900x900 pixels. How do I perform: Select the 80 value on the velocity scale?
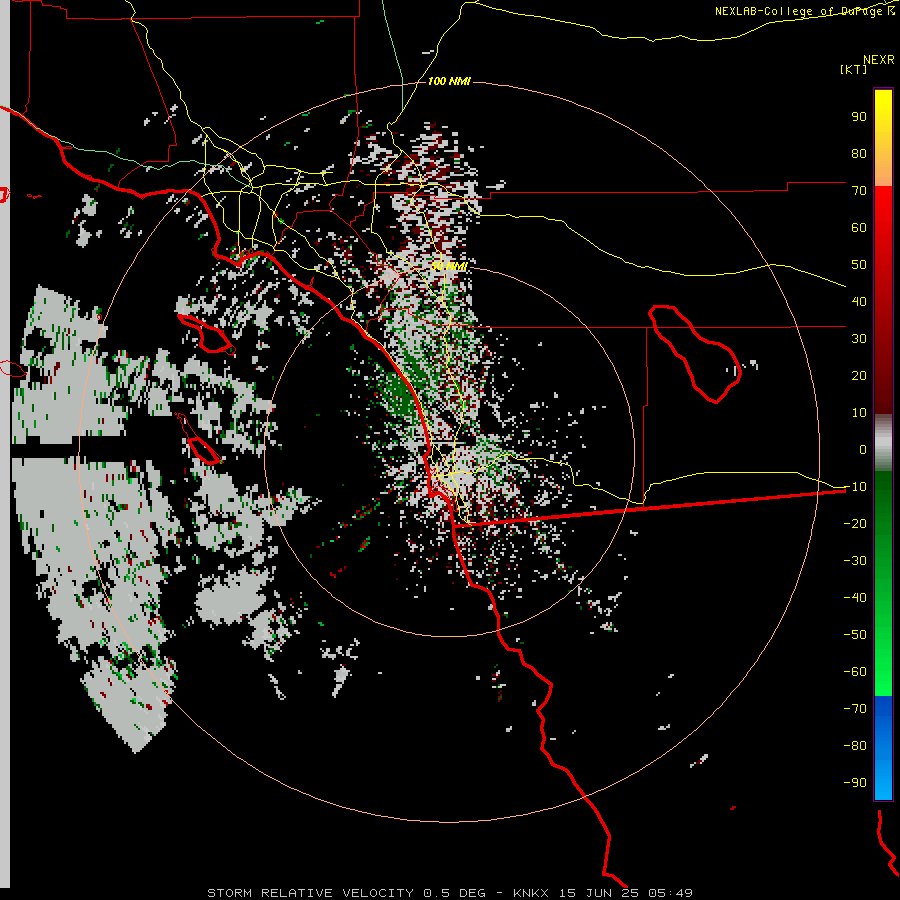pyautogui.click(x=859, y=153)
